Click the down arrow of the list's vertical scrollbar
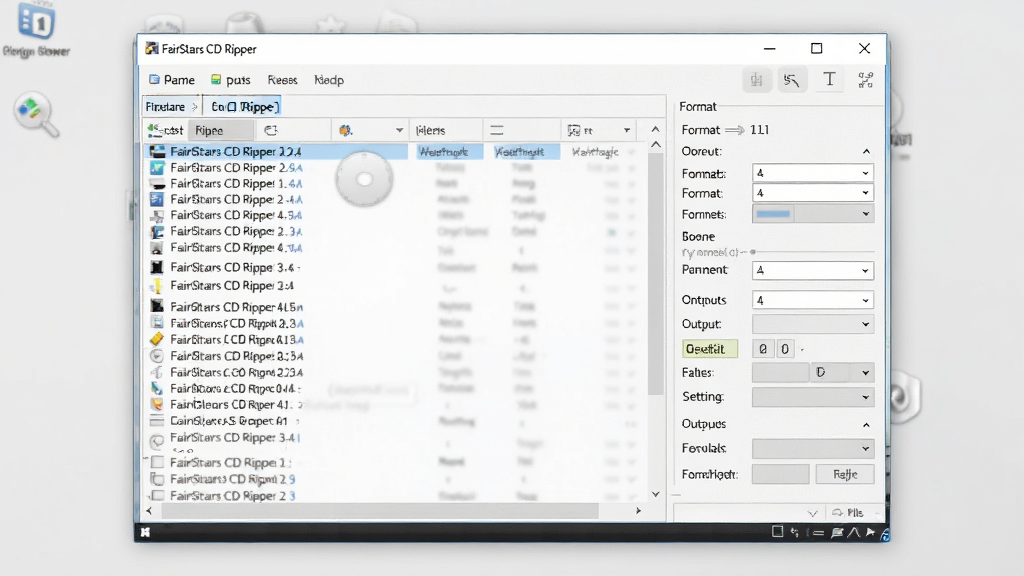1024x576 pixels. (x=656, y=494)
